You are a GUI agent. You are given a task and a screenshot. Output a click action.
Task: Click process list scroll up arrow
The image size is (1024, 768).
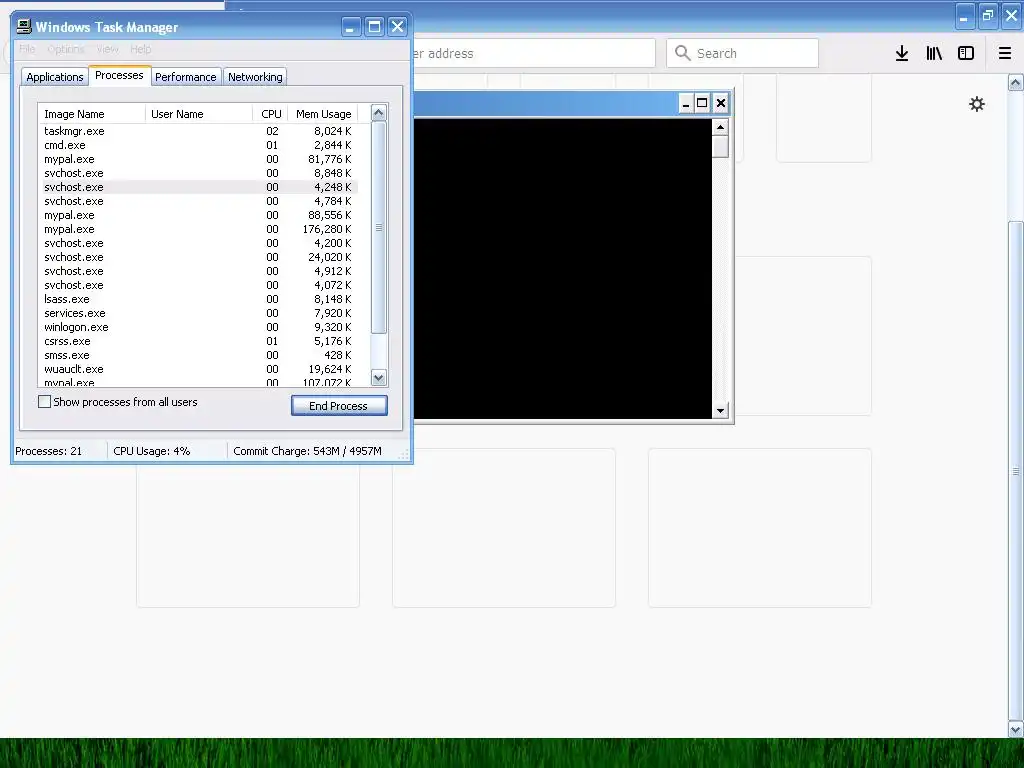(379, 112)
